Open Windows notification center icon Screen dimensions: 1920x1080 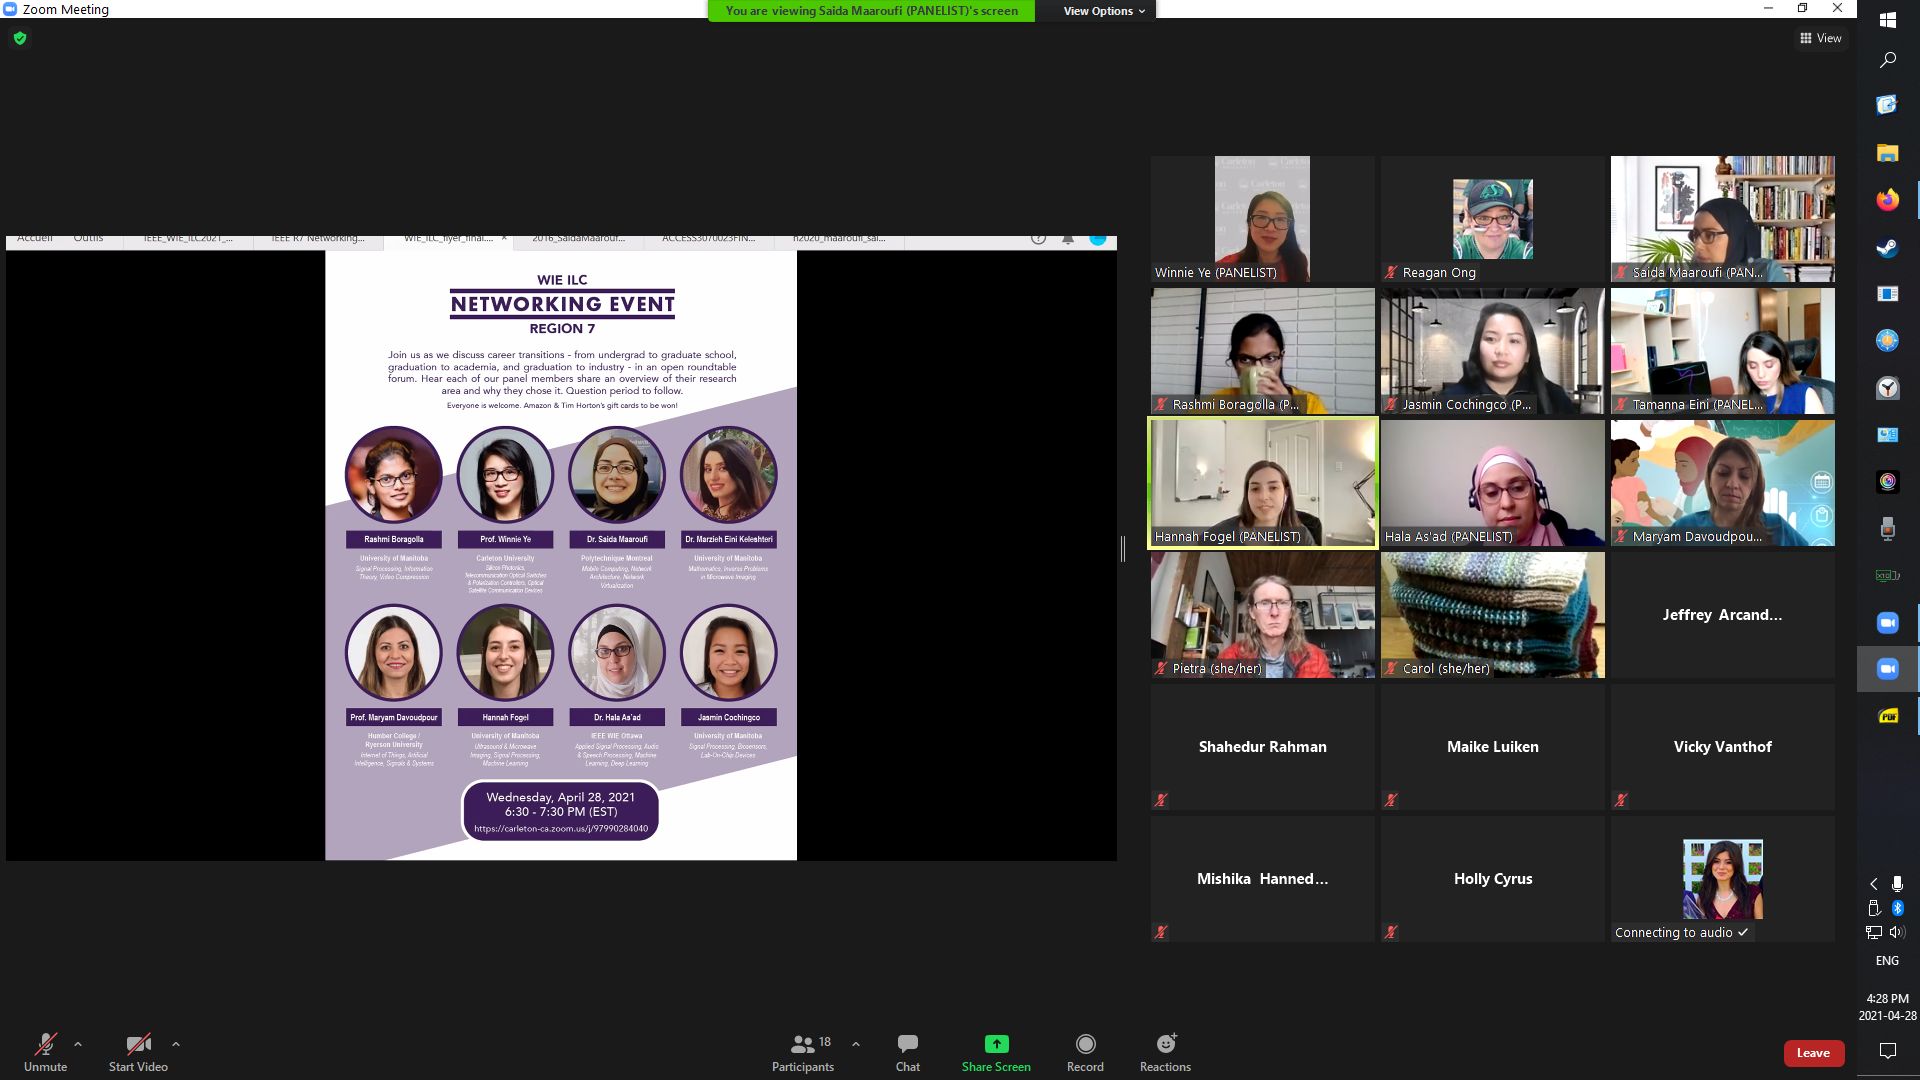tap(1887, 1050)
